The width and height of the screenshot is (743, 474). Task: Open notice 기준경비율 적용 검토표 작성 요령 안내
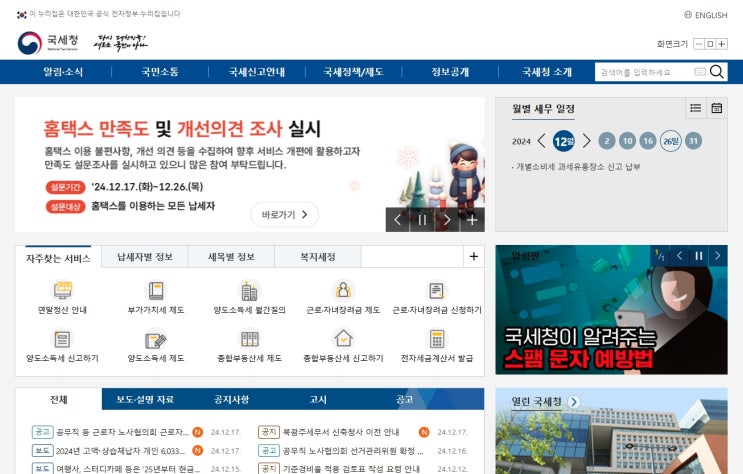tap(351, 469)
